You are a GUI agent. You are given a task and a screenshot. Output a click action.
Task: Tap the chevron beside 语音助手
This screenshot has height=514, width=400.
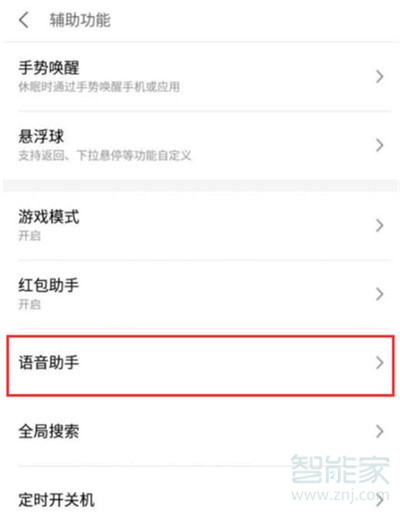[x=380, y=363]
